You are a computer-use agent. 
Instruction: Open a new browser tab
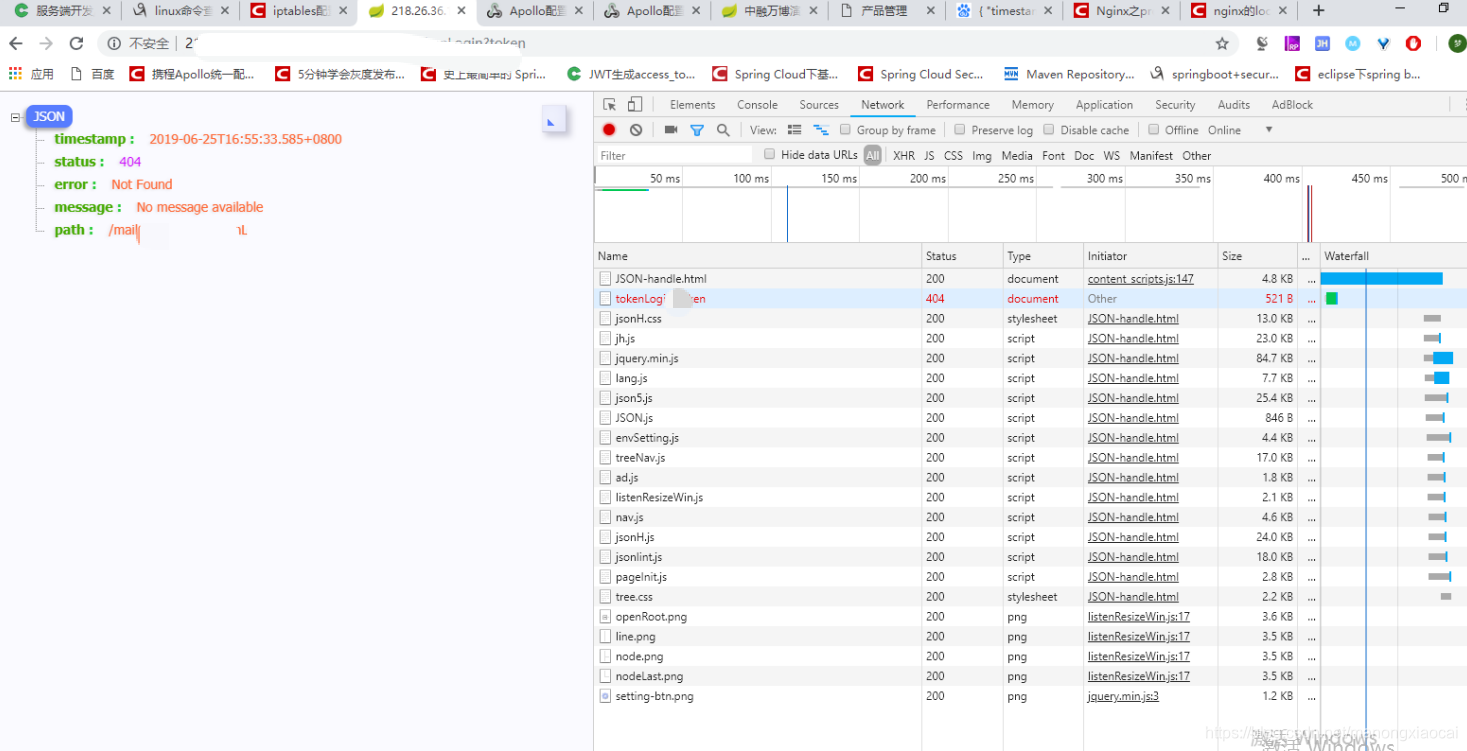tap(1318, 10)
